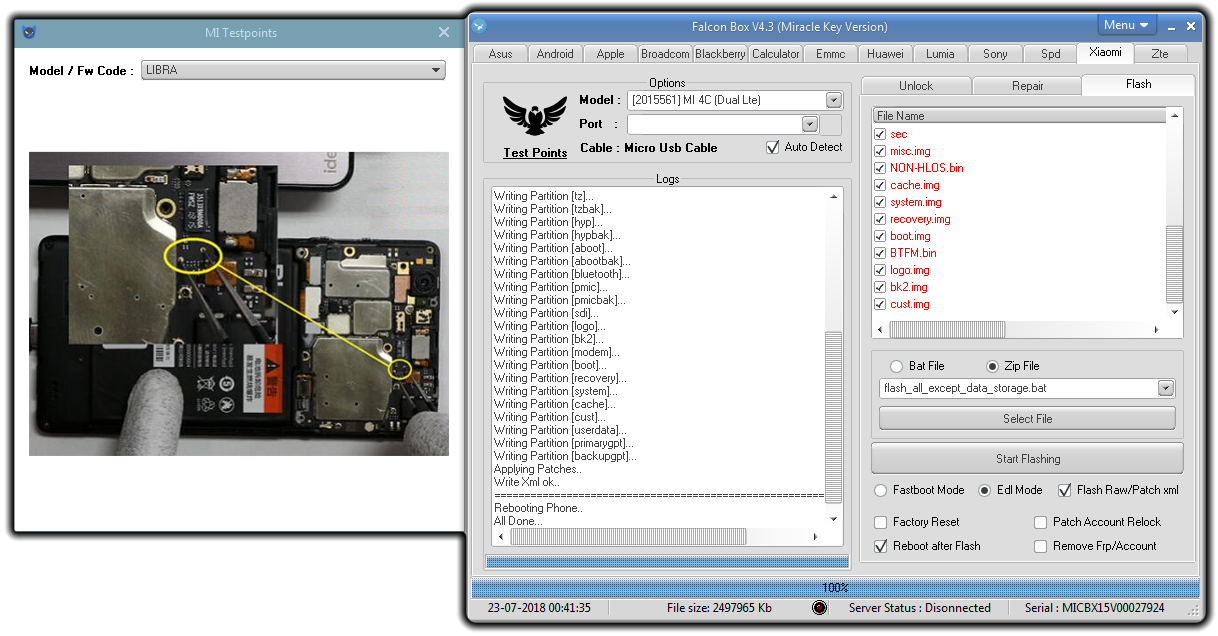Image resolution: width=1218 pixels, height=636 pixels.
Task: Toggle Reboot after Flash checkbox
Action: click(881, 546)
